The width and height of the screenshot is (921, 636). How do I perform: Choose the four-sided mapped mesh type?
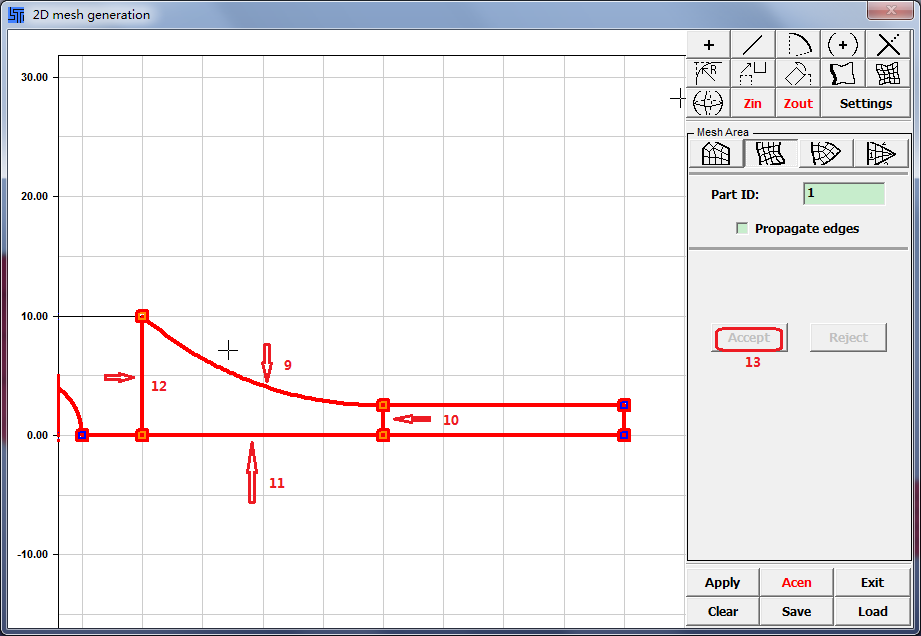click(x=771, y=154)
